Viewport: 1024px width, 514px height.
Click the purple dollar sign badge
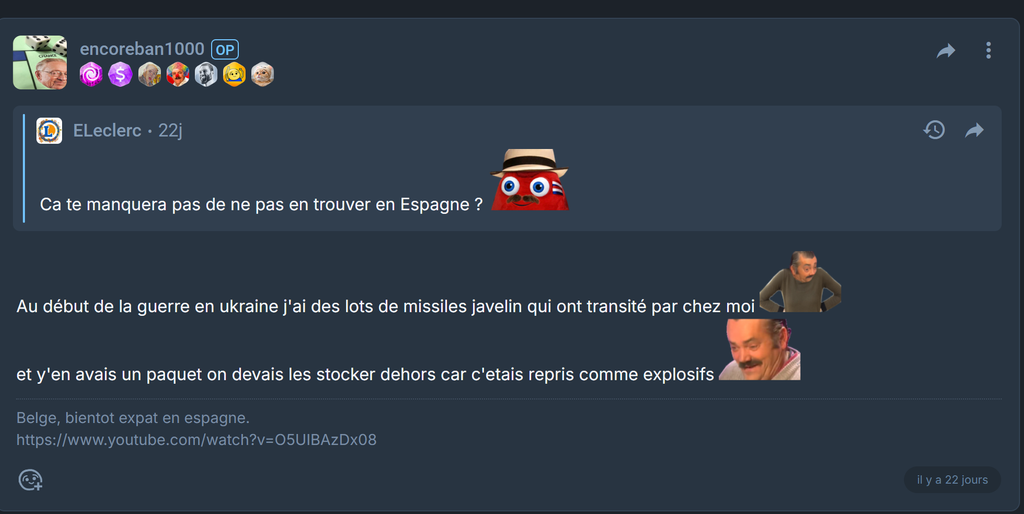[x=120, y=74]
